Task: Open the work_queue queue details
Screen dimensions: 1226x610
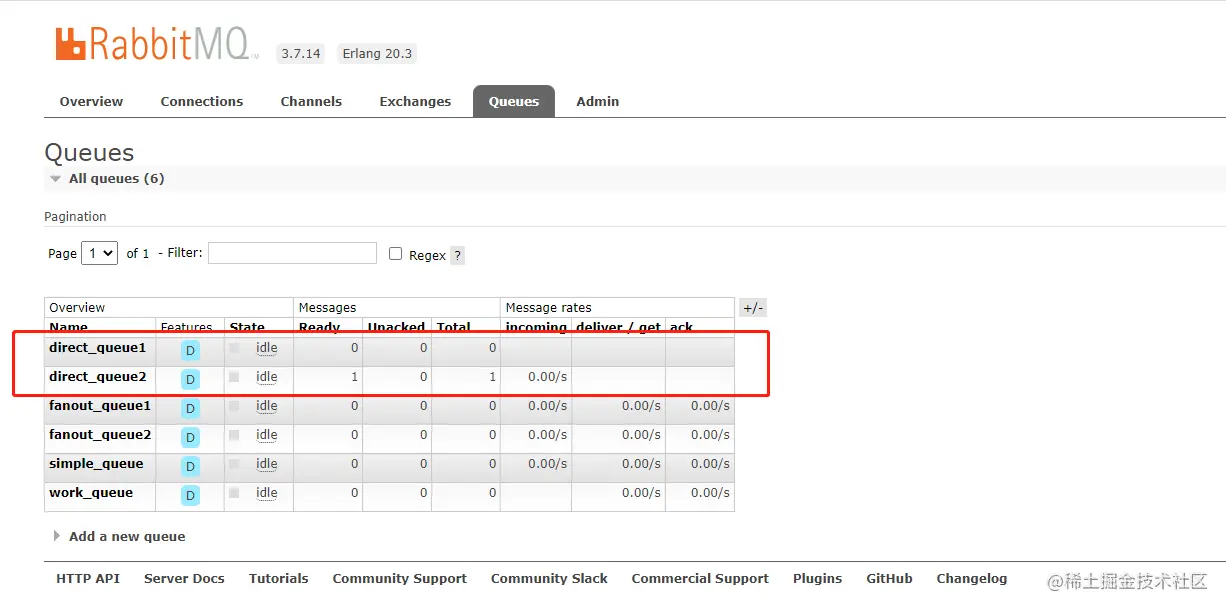Action: [91, 493]
